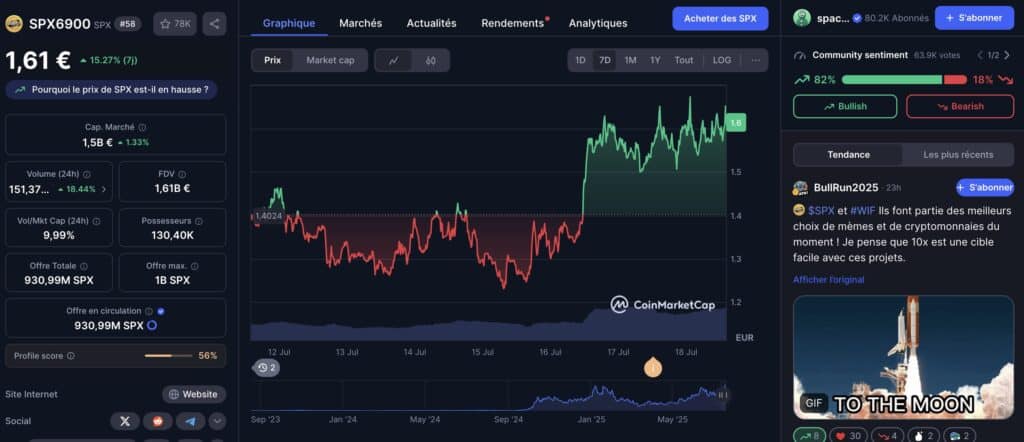Go to previous Community sentiment page
1024x442 pixels.
pyautogui.click(x=980, y=55)
